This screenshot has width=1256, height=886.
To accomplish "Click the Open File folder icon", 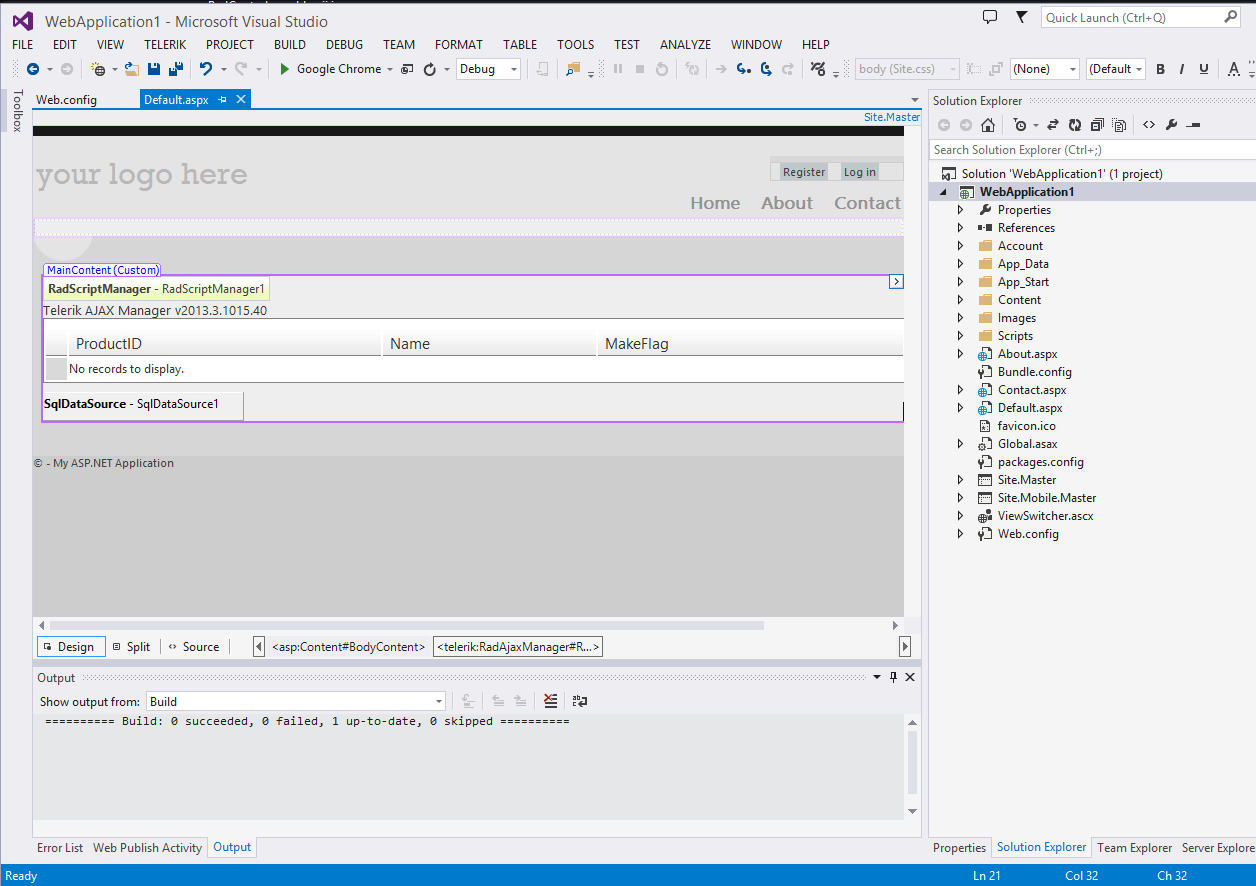I will click(131, 69).
